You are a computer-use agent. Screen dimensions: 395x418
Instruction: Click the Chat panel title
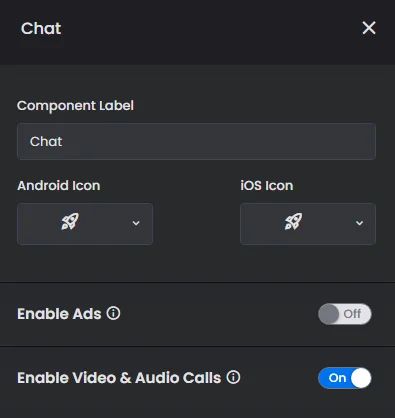(x=41, y=28)
